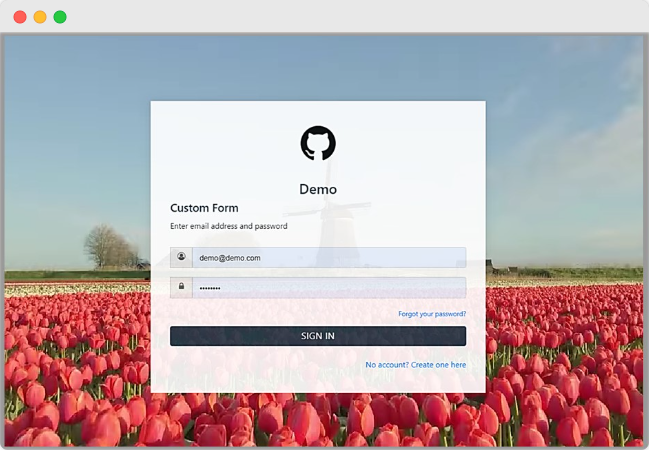Click the "Enter email address and password" text

tap(228, 226)
